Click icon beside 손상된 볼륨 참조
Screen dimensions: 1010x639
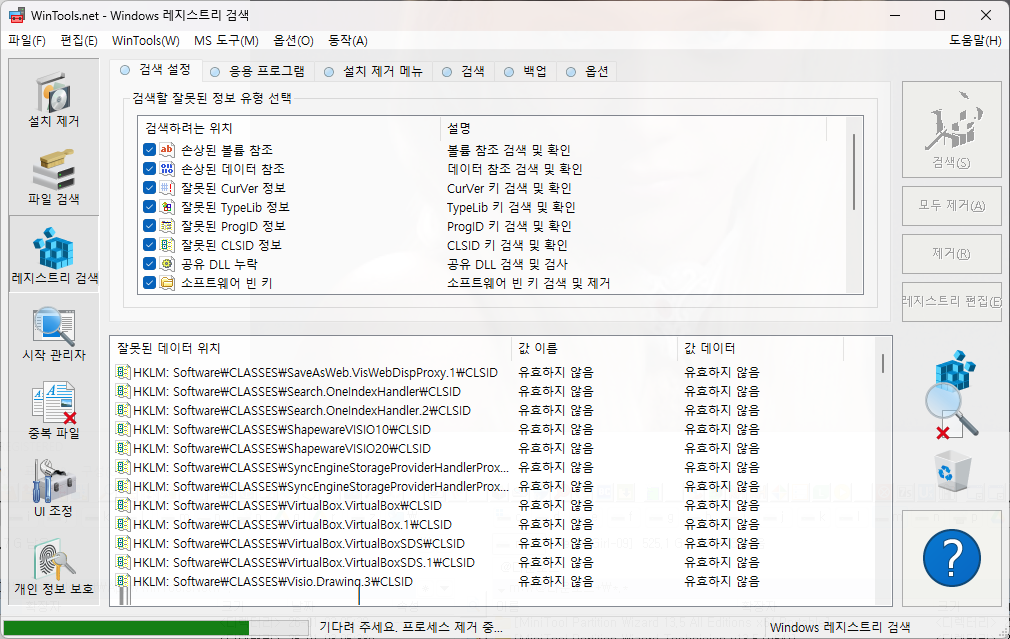[x=167, y=149]
